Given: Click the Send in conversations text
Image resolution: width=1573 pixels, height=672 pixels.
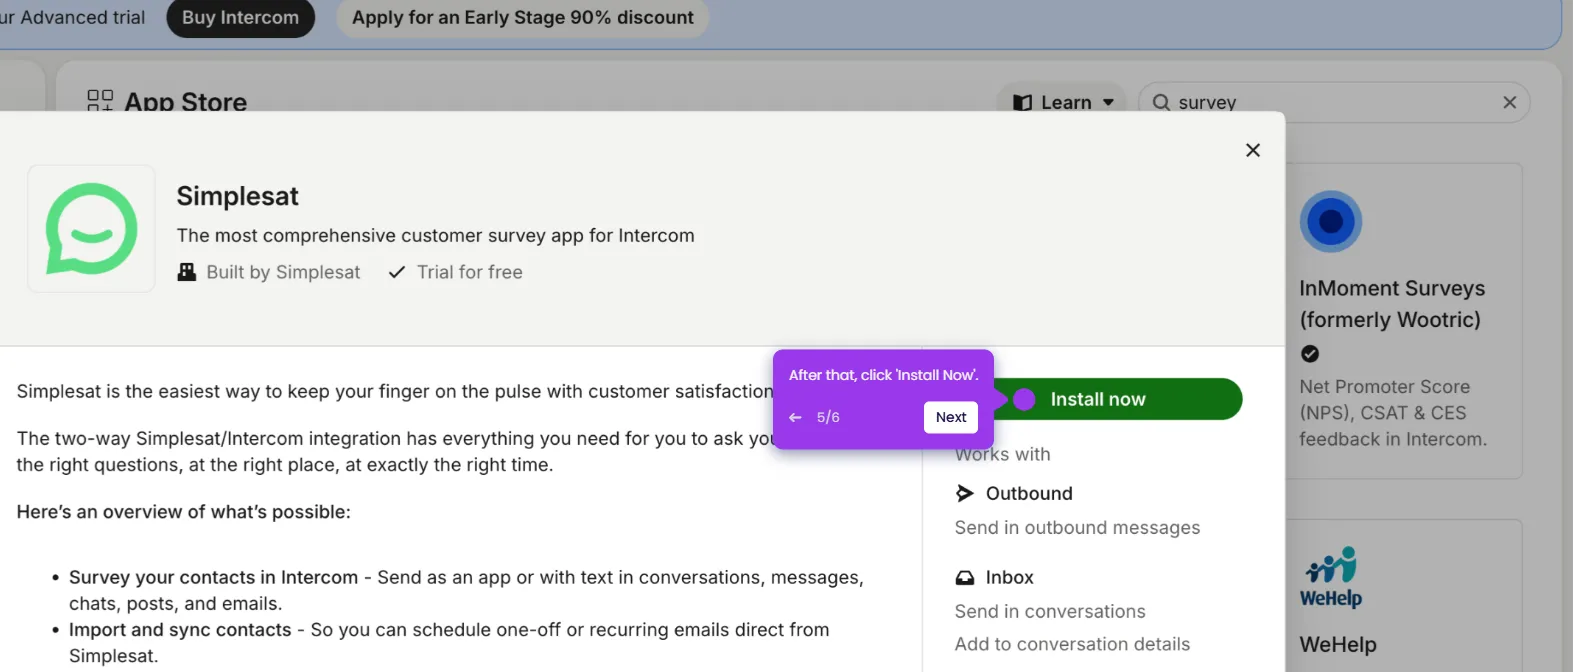Looking at the screenshot, I should point(1050,611).
